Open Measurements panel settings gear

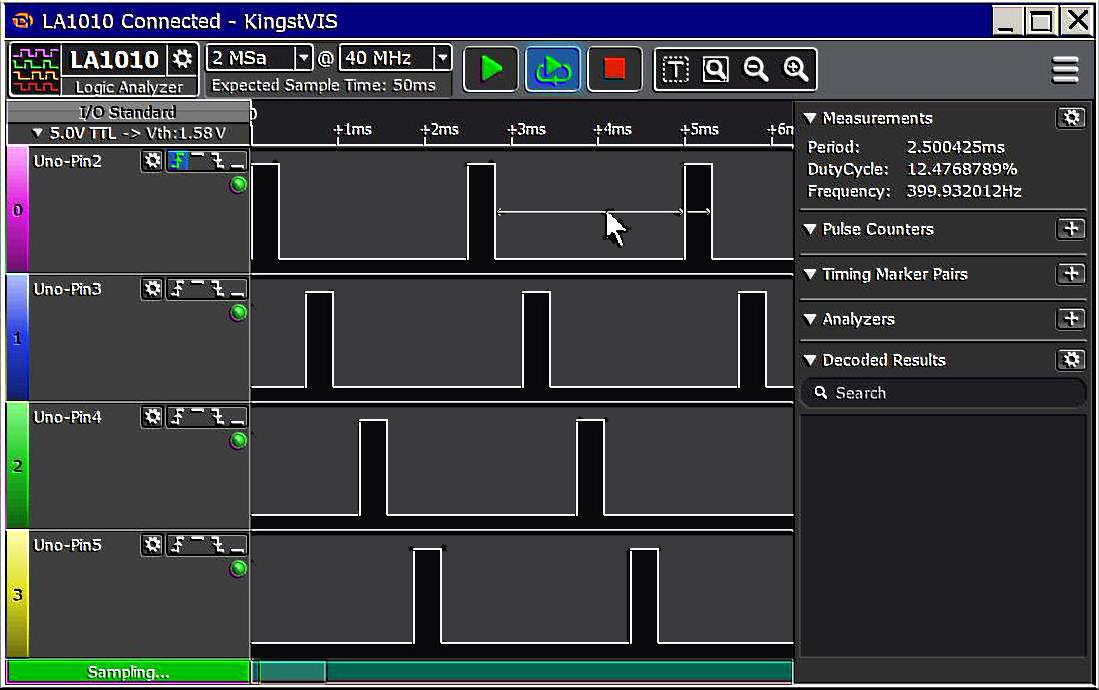(1071, 118)
